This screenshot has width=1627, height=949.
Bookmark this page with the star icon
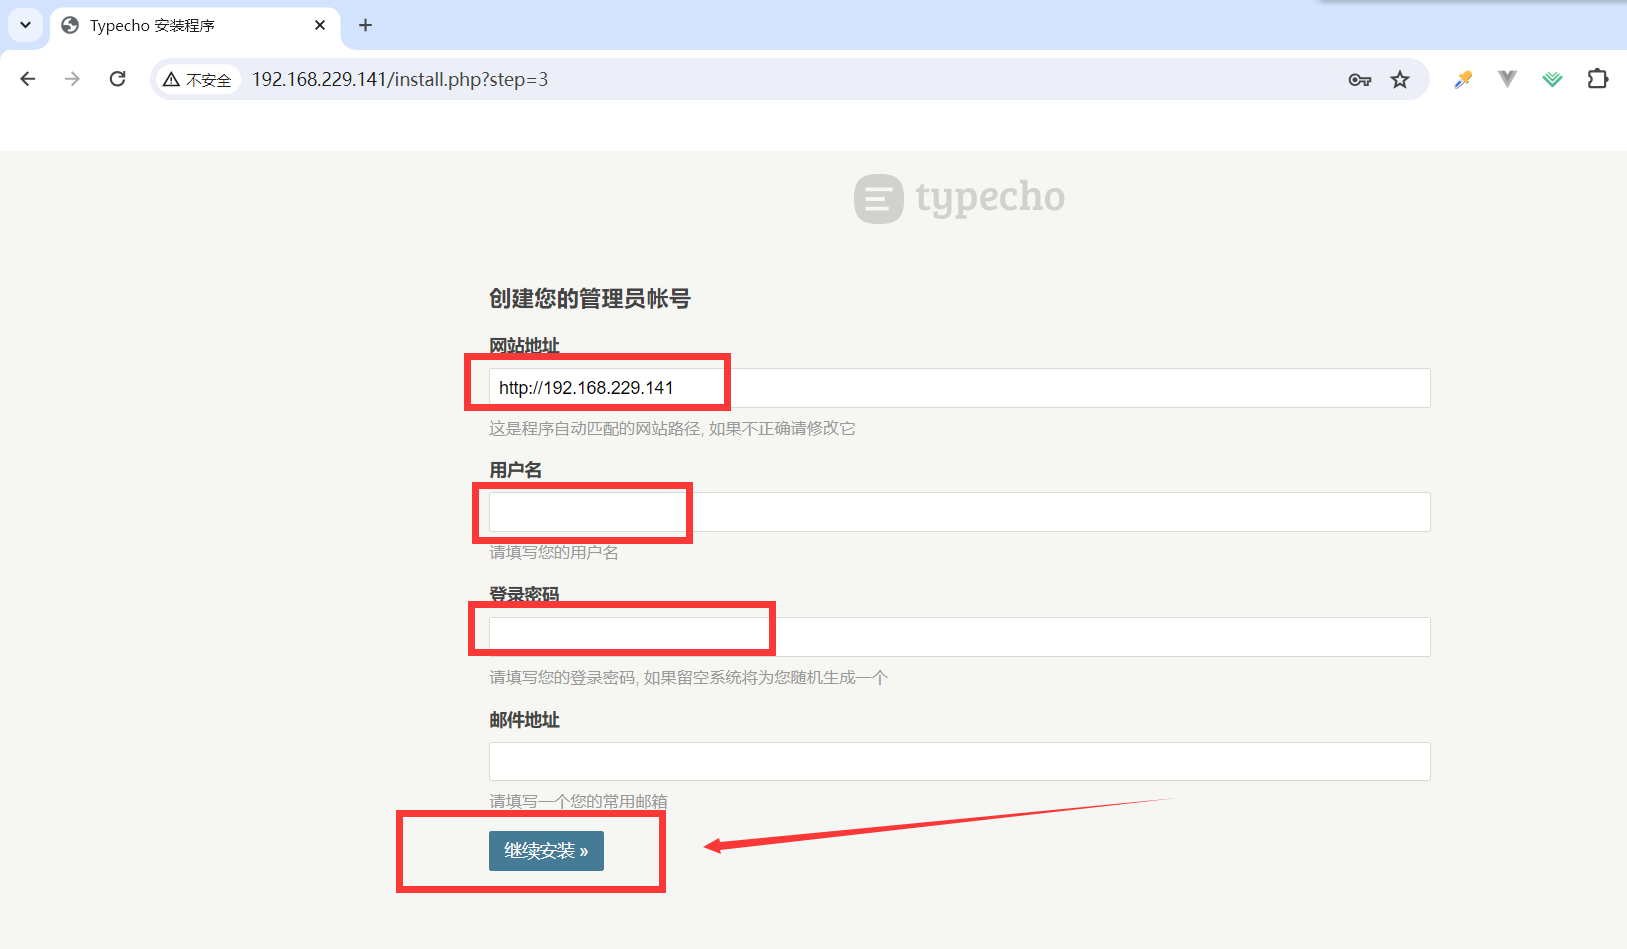1400,80
